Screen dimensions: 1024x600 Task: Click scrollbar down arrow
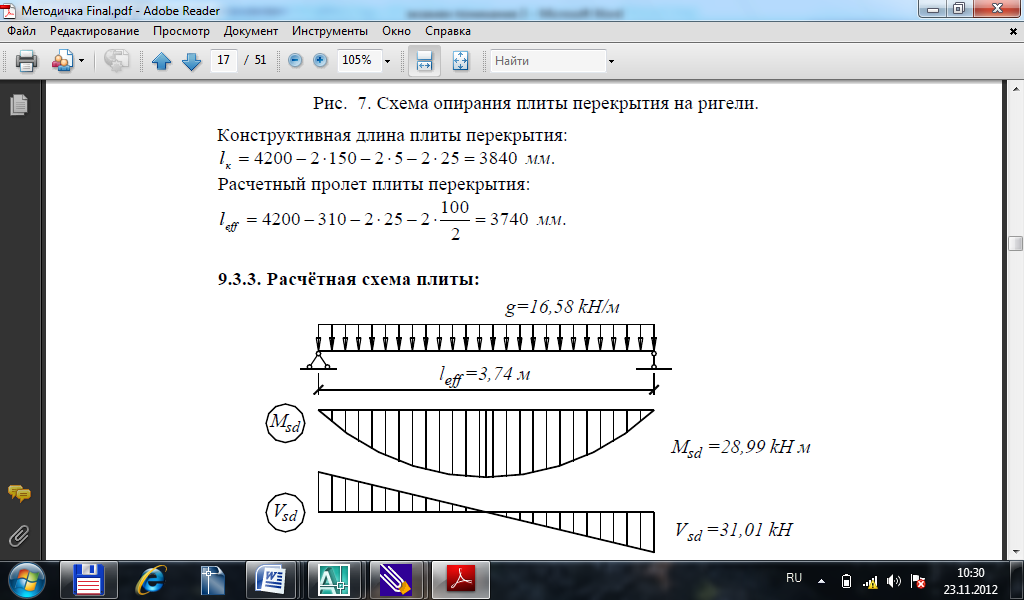[1016, 552]
